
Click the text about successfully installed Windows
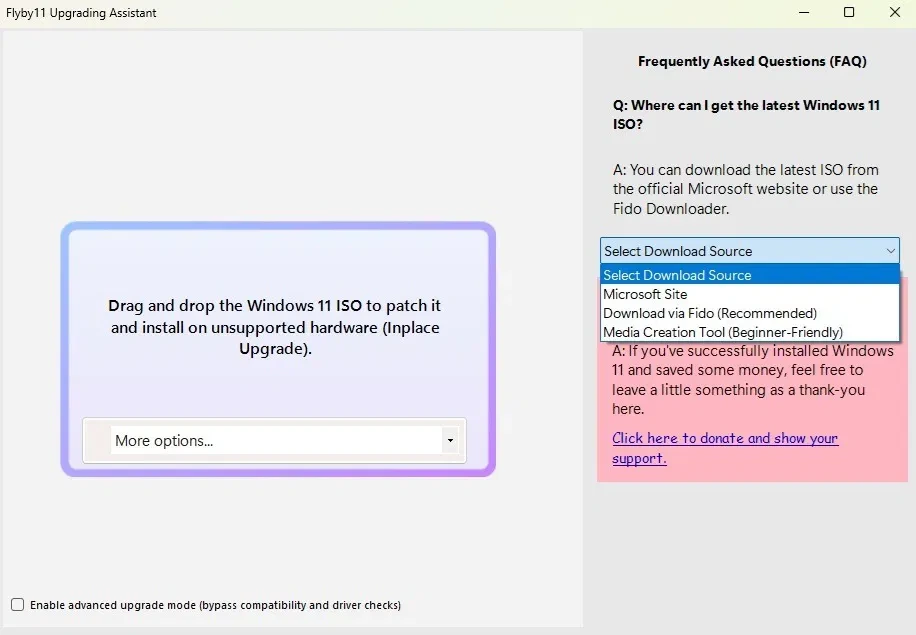tap(752, 380)
